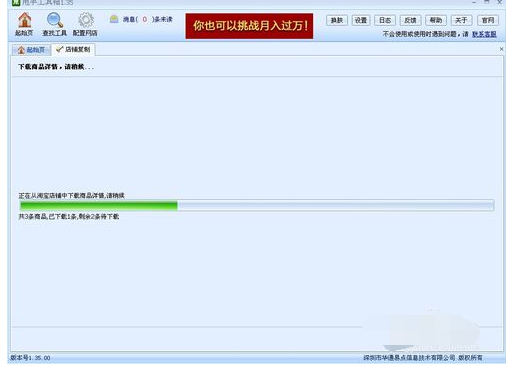Image resolution: width=506 pixels, height=368 pixels.
Task: Select the 店铺复制 tab
Action: [x=73, y=49]
